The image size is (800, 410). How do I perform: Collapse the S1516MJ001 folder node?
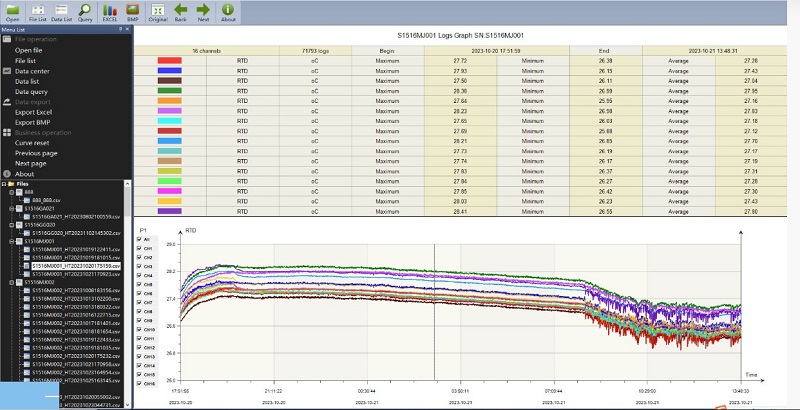point(12,241)
